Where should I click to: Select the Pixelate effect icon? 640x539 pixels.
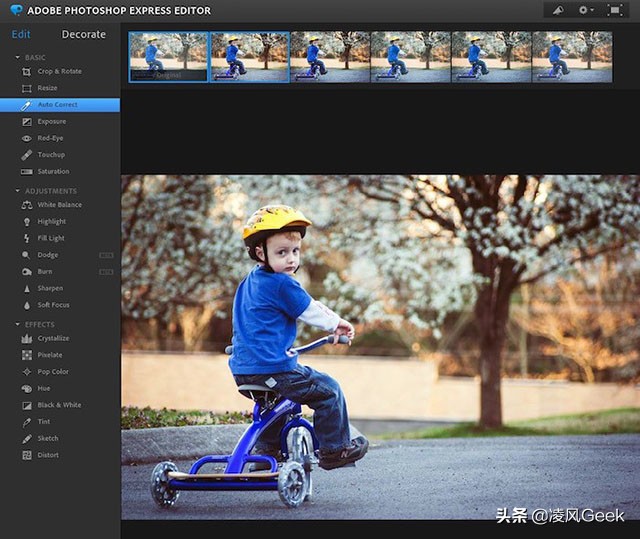click(x=27, y=355)
